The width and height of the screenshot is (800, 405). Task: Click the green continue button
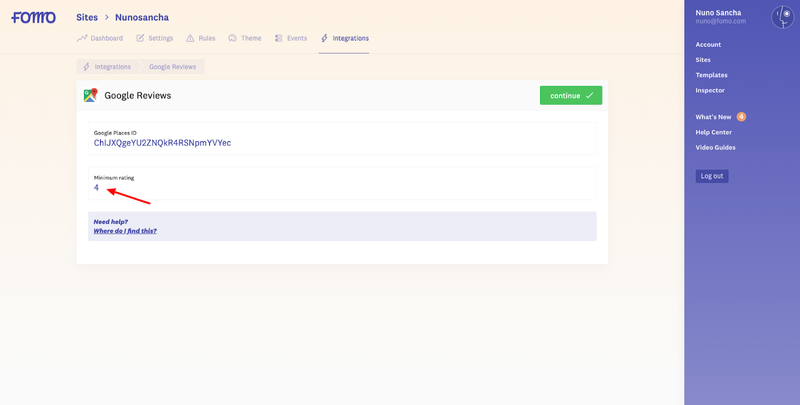[571, 95]
